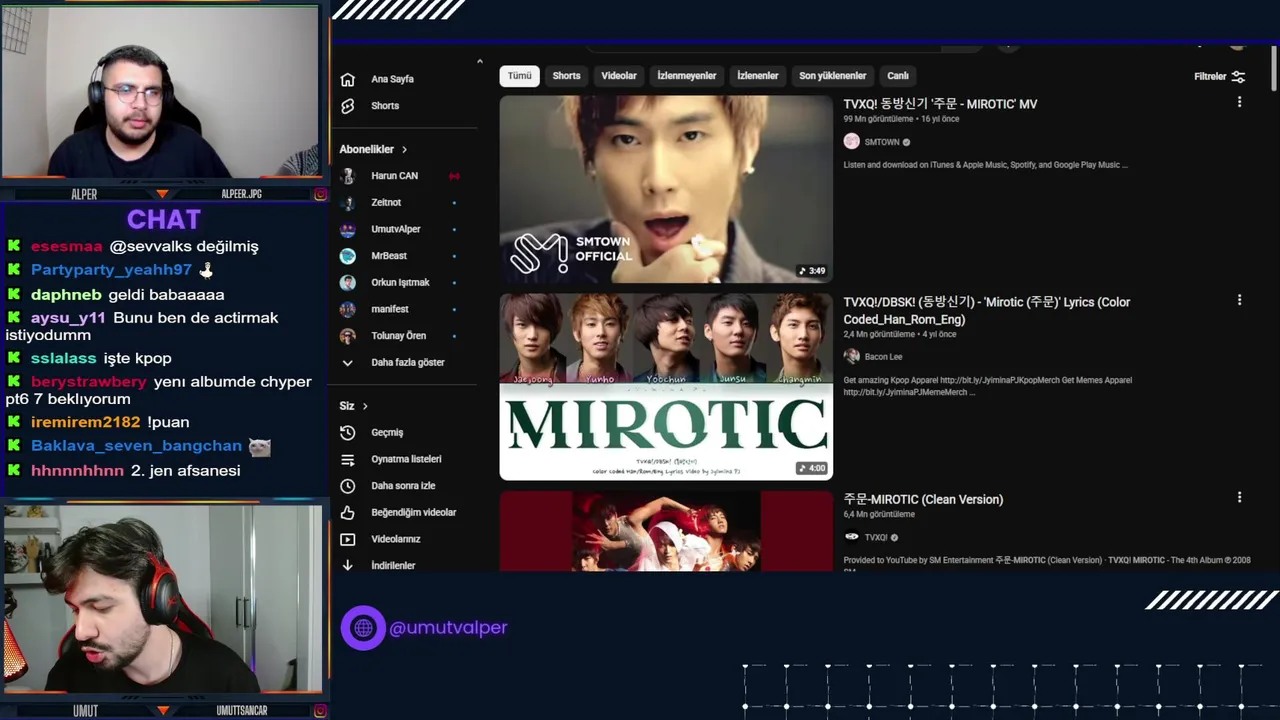Click Filtreler button text
The height and width of the screenshot is (720, 1280).
[x=1210, y=76]
